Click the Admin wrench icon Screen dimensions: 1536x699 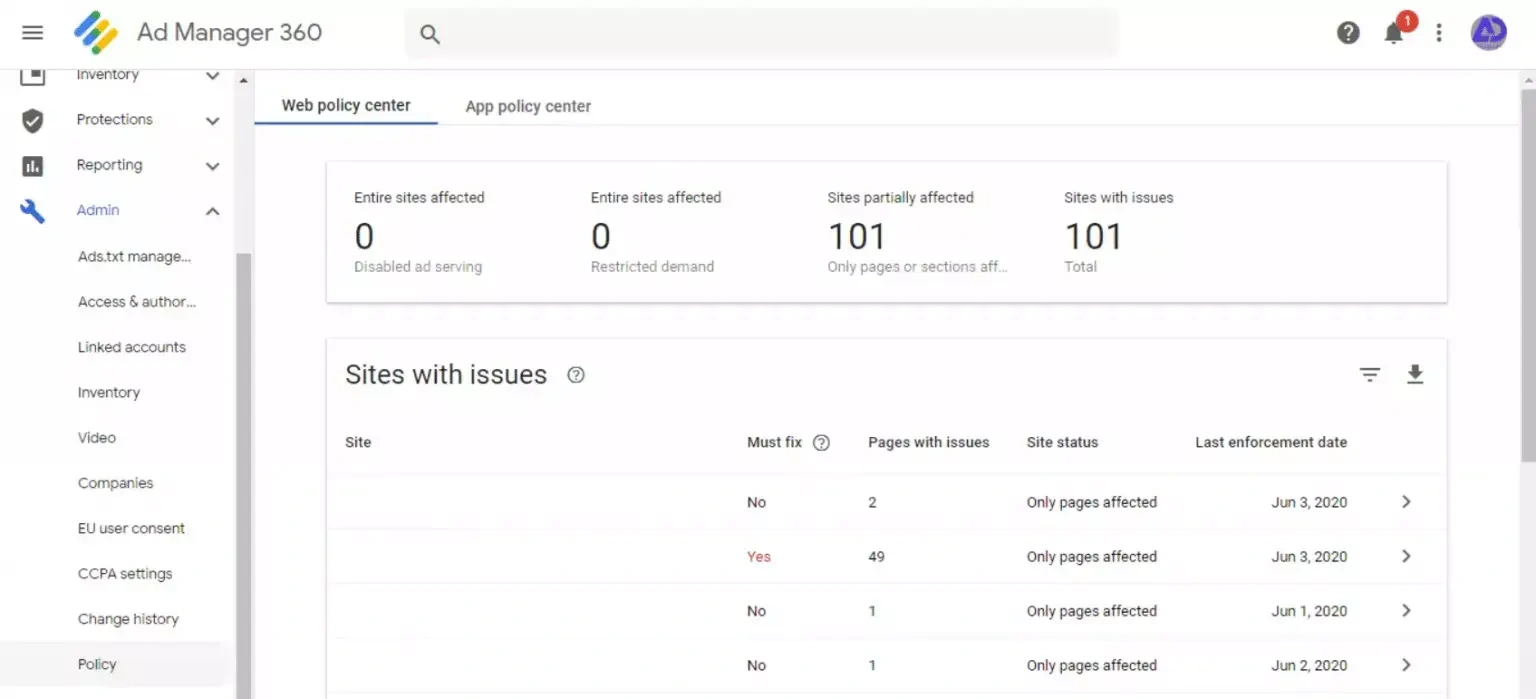point(31,210)
